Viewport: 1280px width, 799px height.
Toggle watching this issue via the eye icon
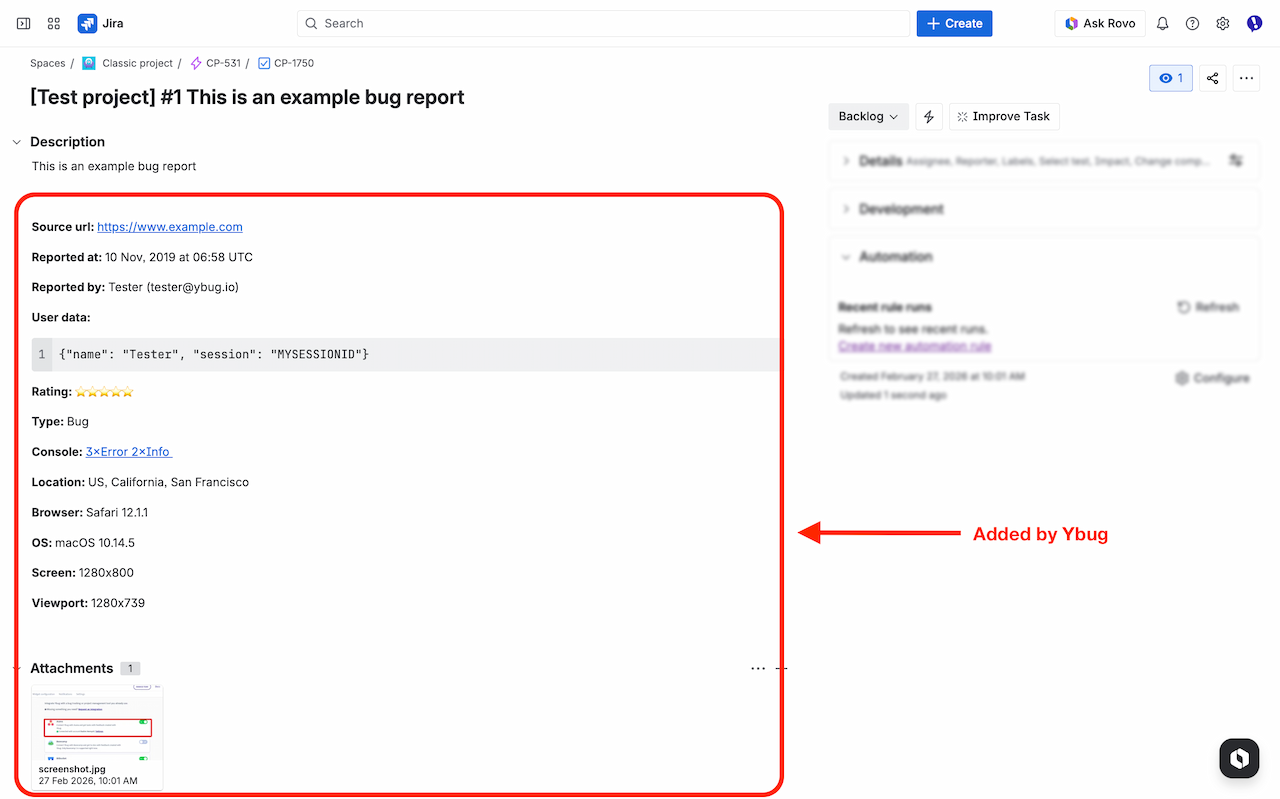1170,77
